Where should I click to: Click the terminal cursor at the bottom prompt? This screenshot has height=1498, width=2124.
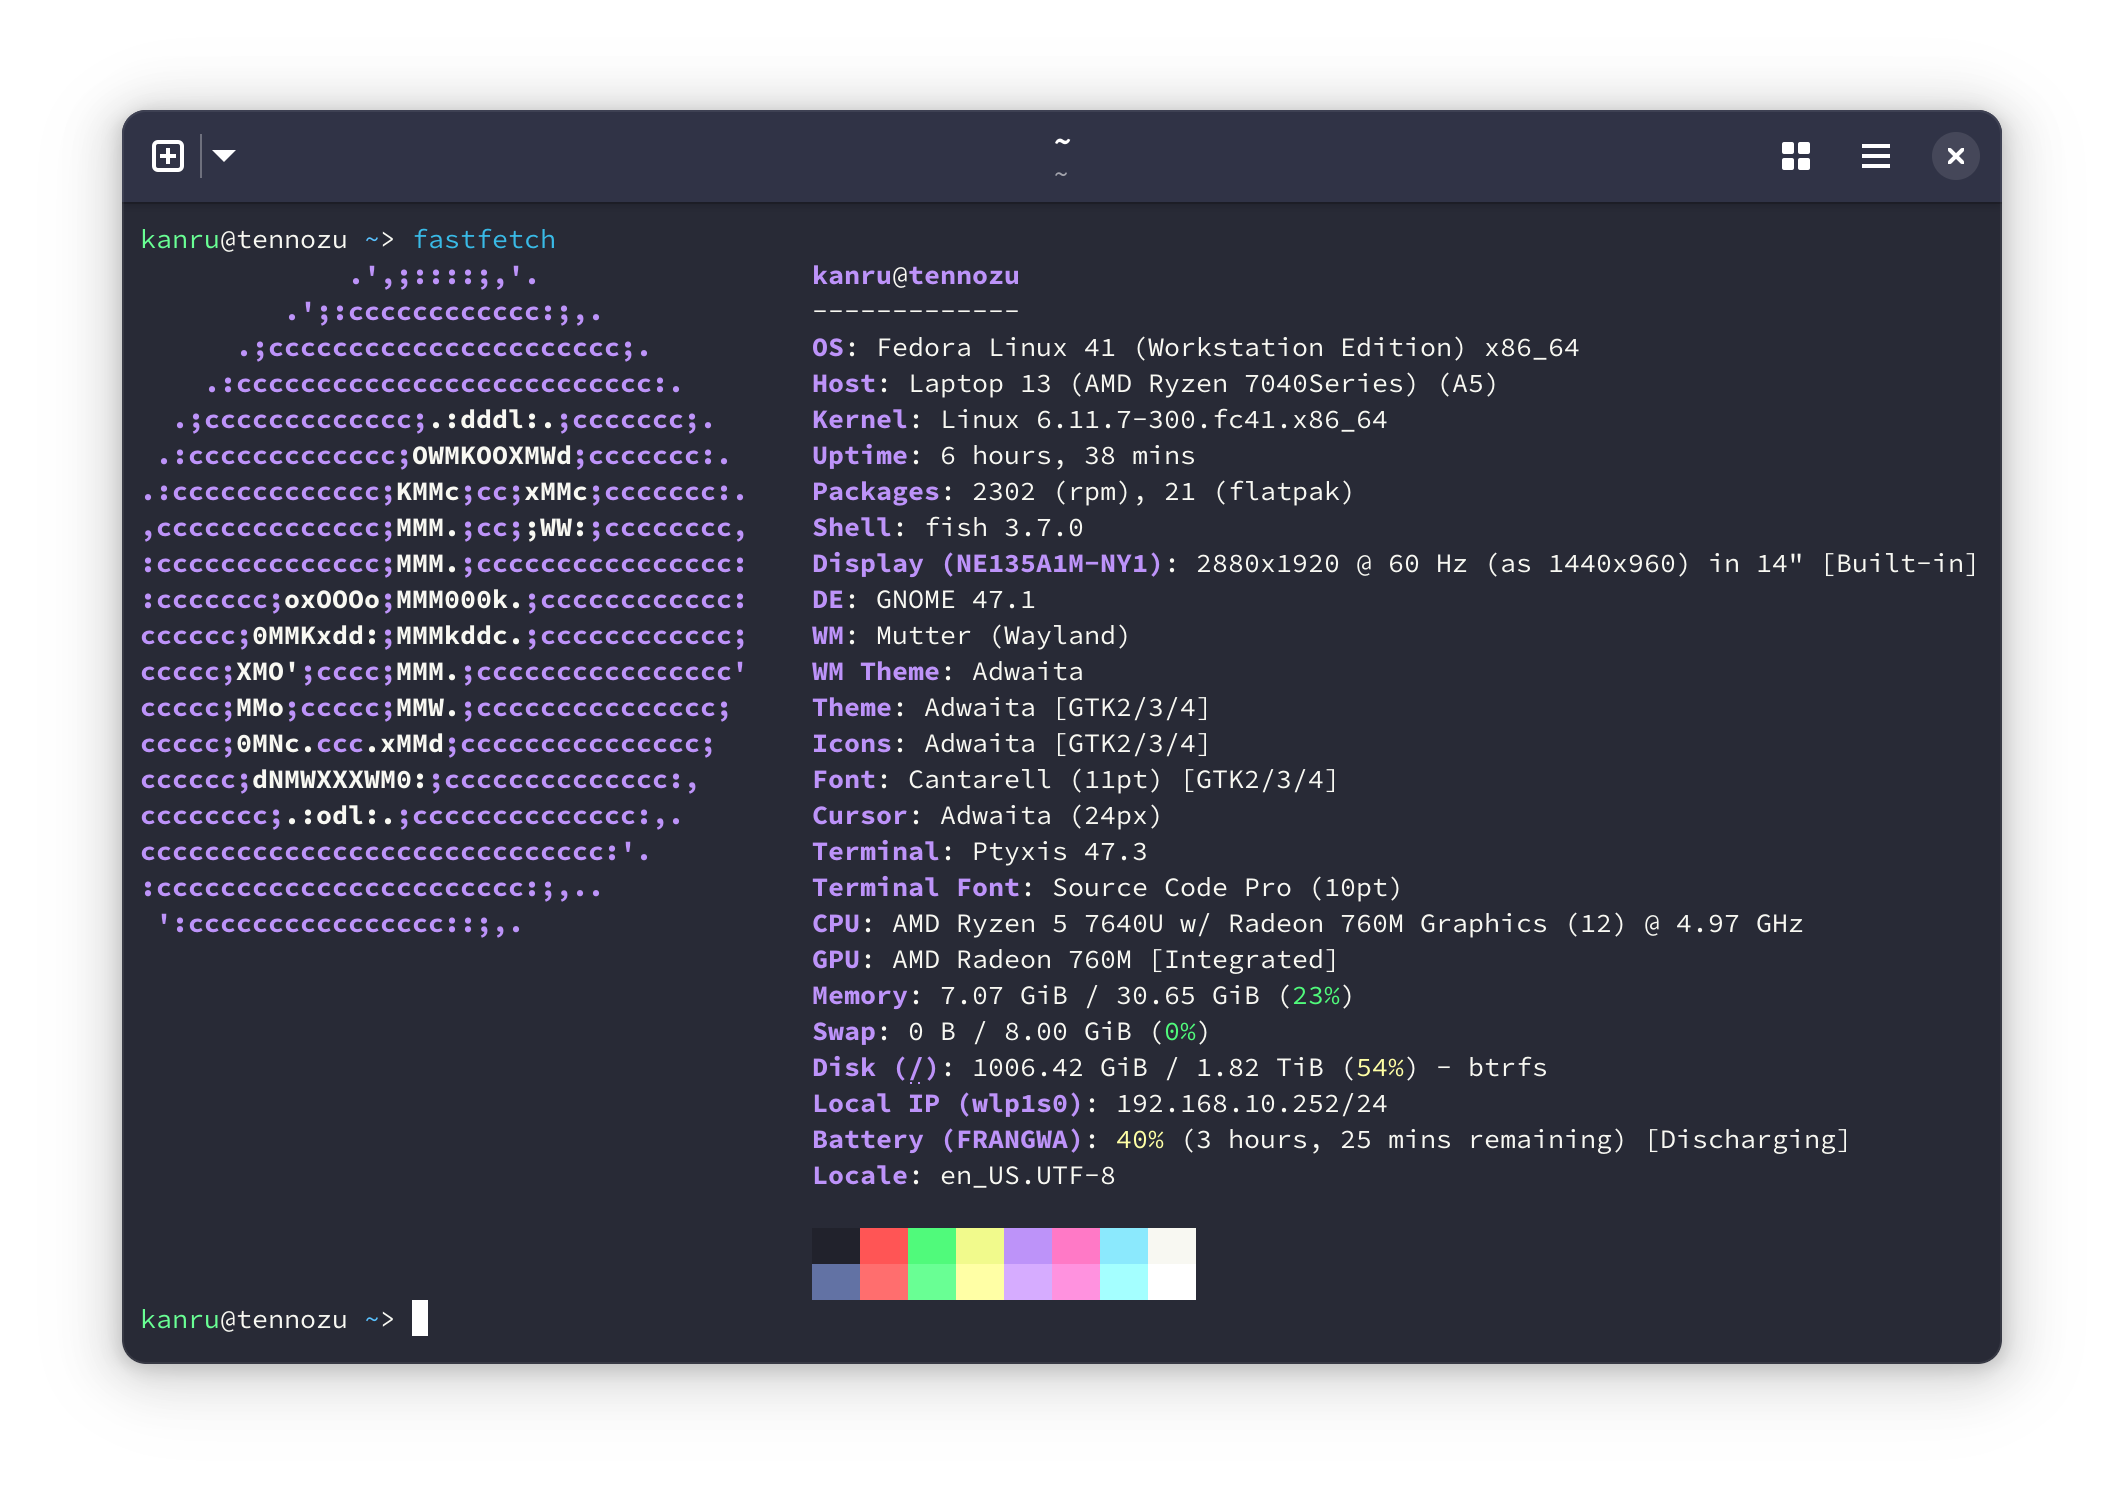(420, 1318)
